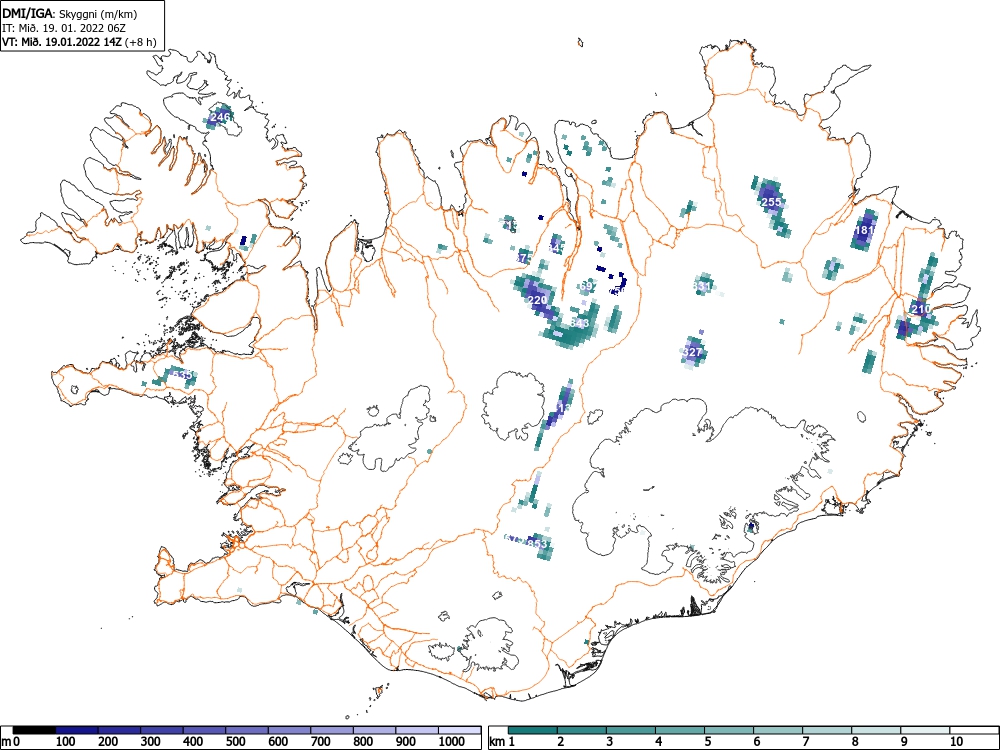Pick the 900–1000 m legend swatch
The image size is (1000, 750).
(417, 730)
